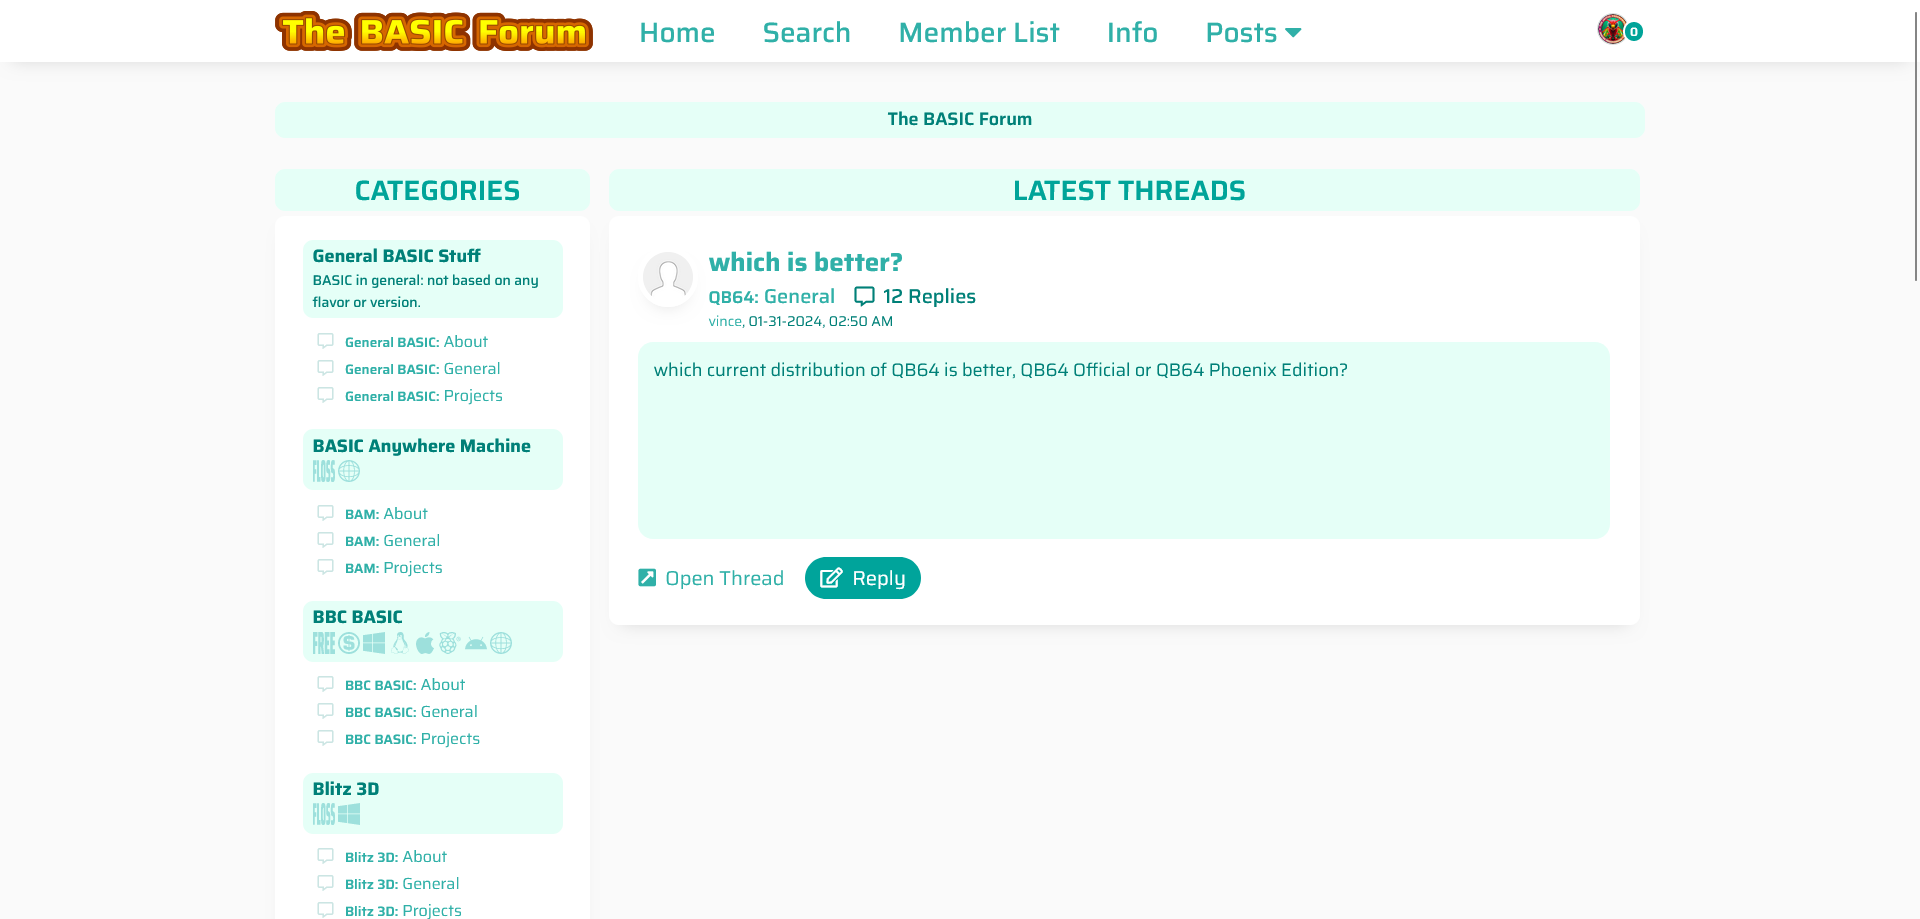Viewport: 1920px width, 919px height.
Task: Click the web globe icon under BBC BASIC
Action: pos(501,643)
